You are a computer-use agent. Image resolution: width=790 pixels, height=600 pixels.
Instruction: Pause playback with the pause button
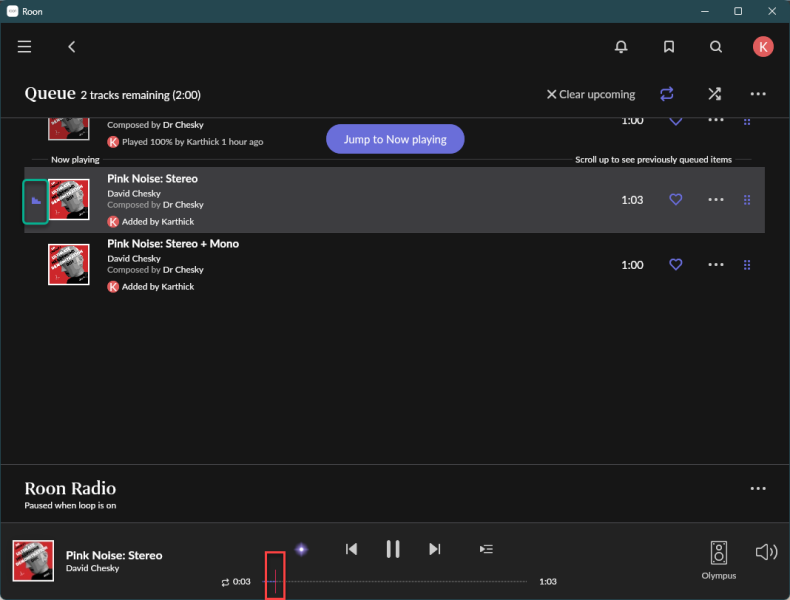(393, 549)
